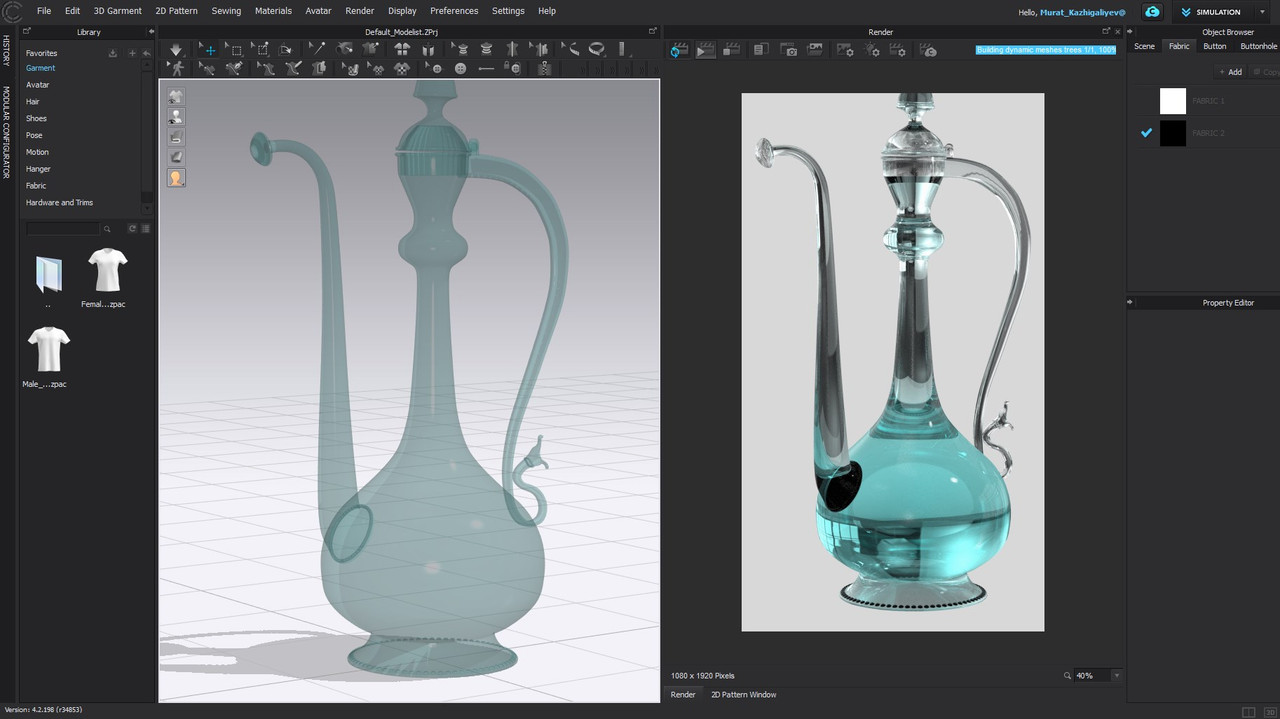Collapse the Object Browser panel arrow

1130,32
